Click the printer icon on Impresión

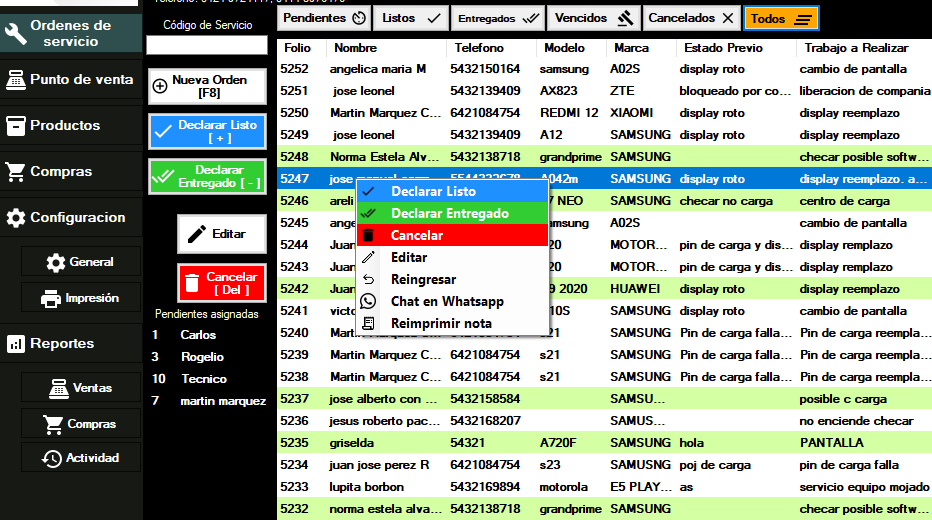(x=51, y=298)
